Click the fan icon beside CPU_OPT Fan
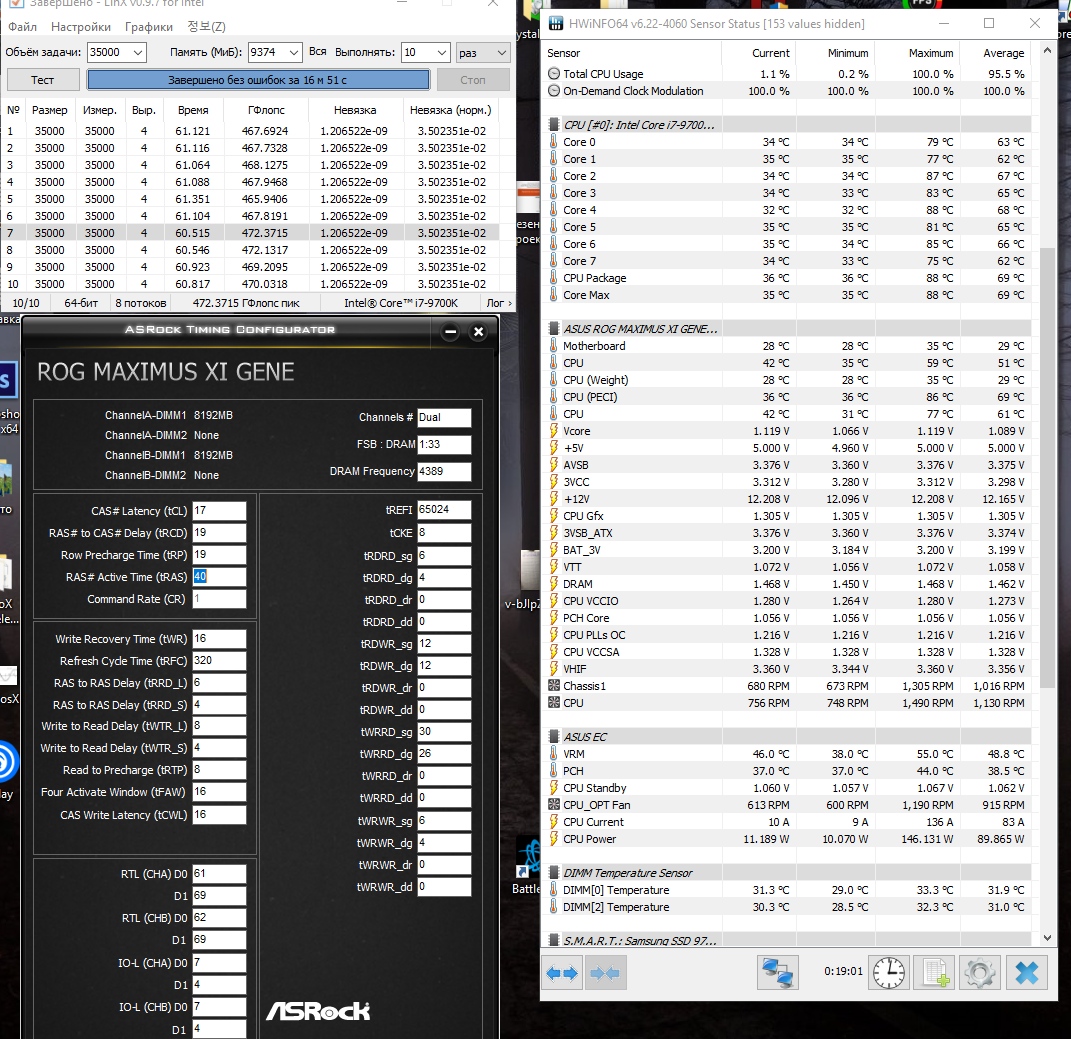Image resolution: width=1071 pixels, height=1039 pixels. (x=554, y=805)
